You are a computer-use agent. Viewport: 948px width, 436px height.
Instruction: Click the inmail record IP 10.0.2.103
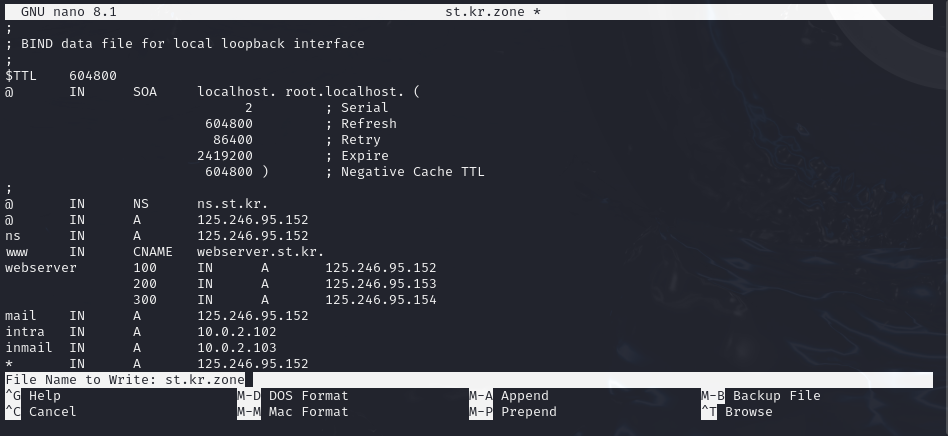coord(237,348)
